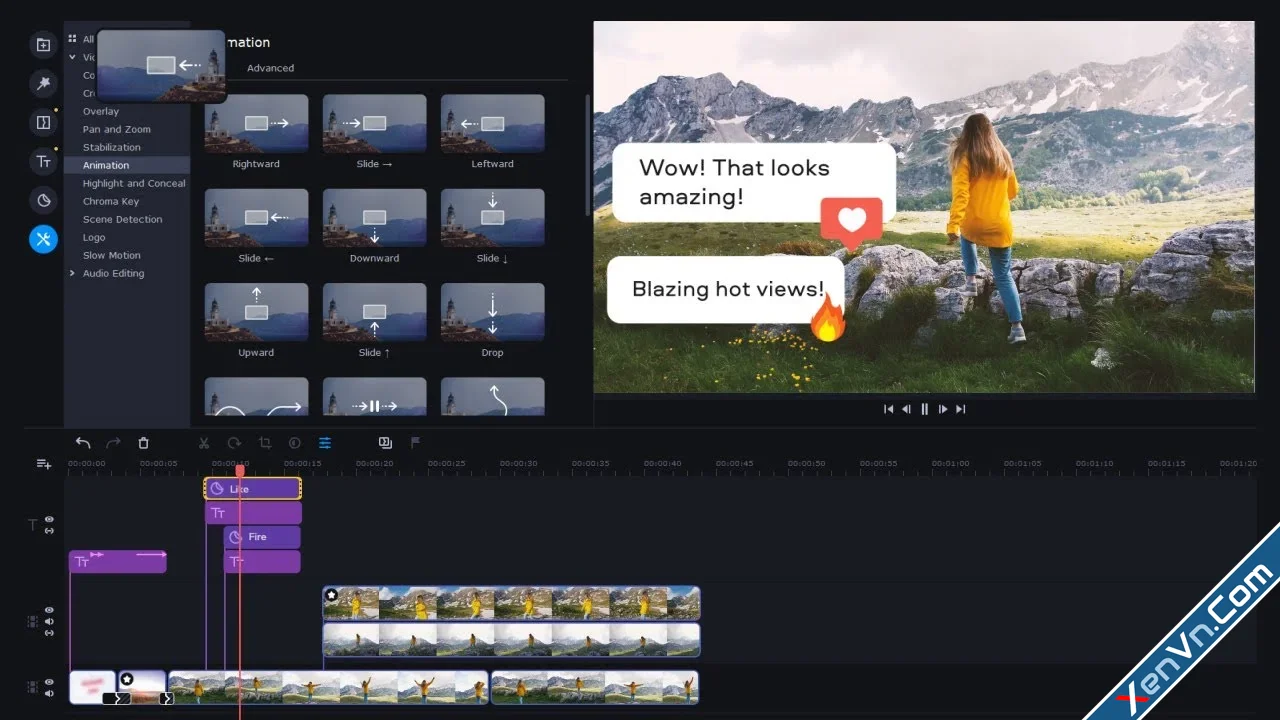Redo action in timeline toolbar
This screenshot has height=720, width=1280.
click(113, 443)
